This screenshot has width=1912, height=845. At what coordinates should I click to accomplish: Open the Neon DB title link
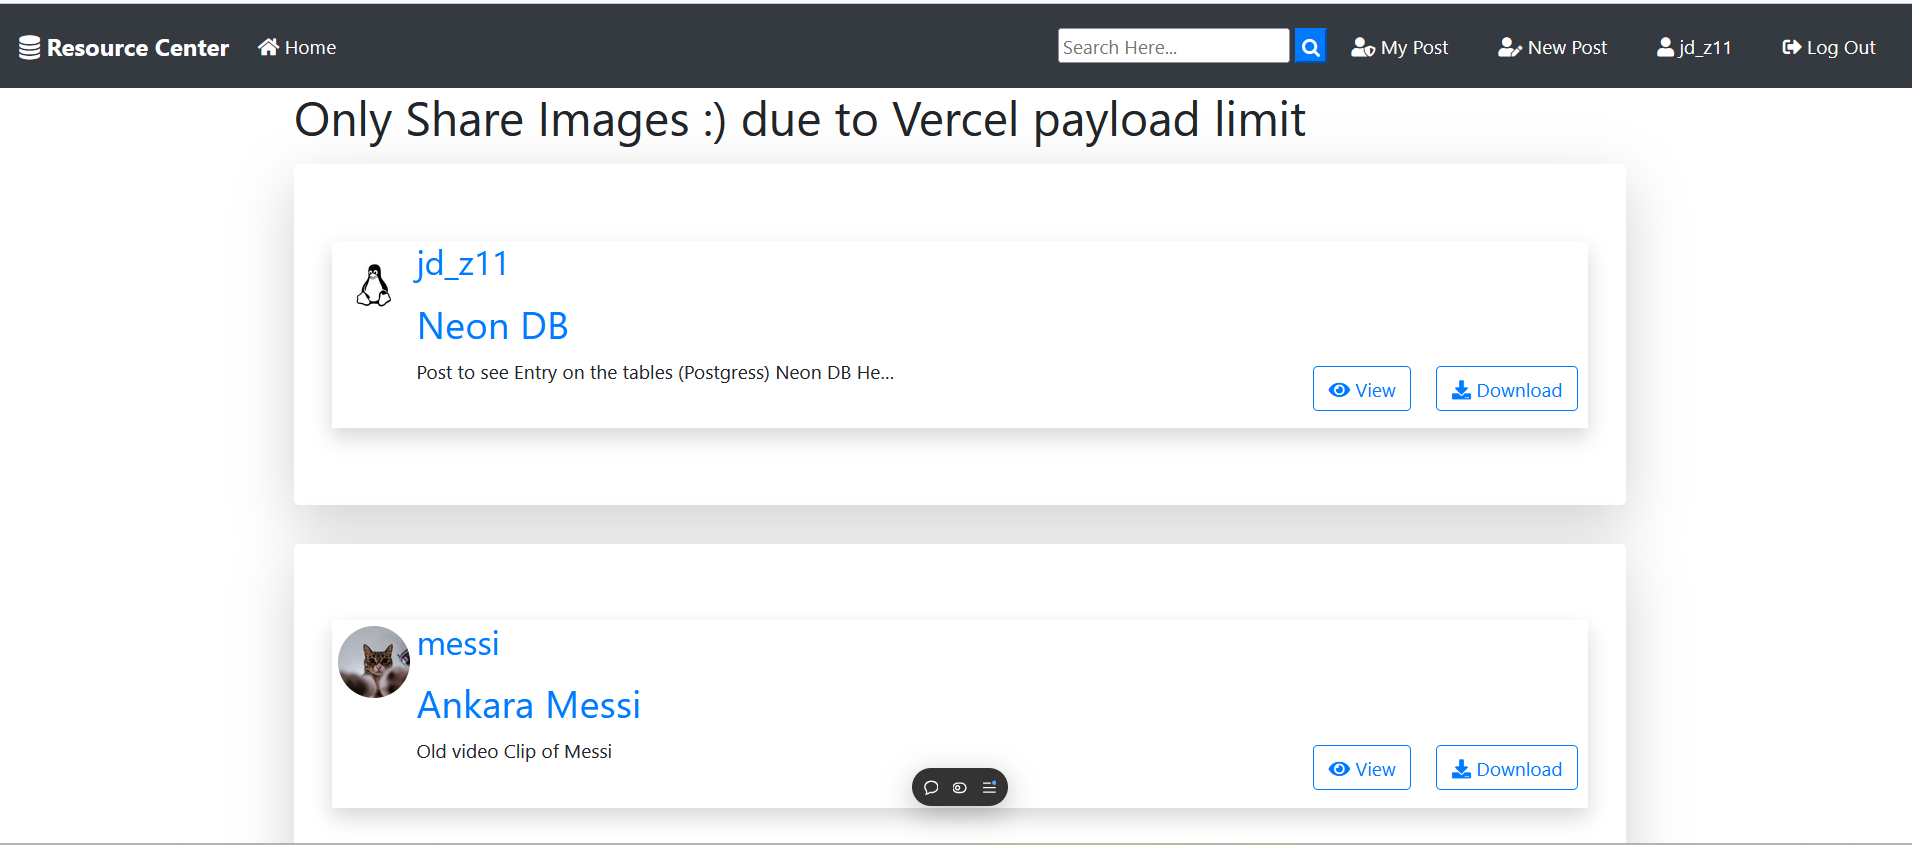pos(492,326)
